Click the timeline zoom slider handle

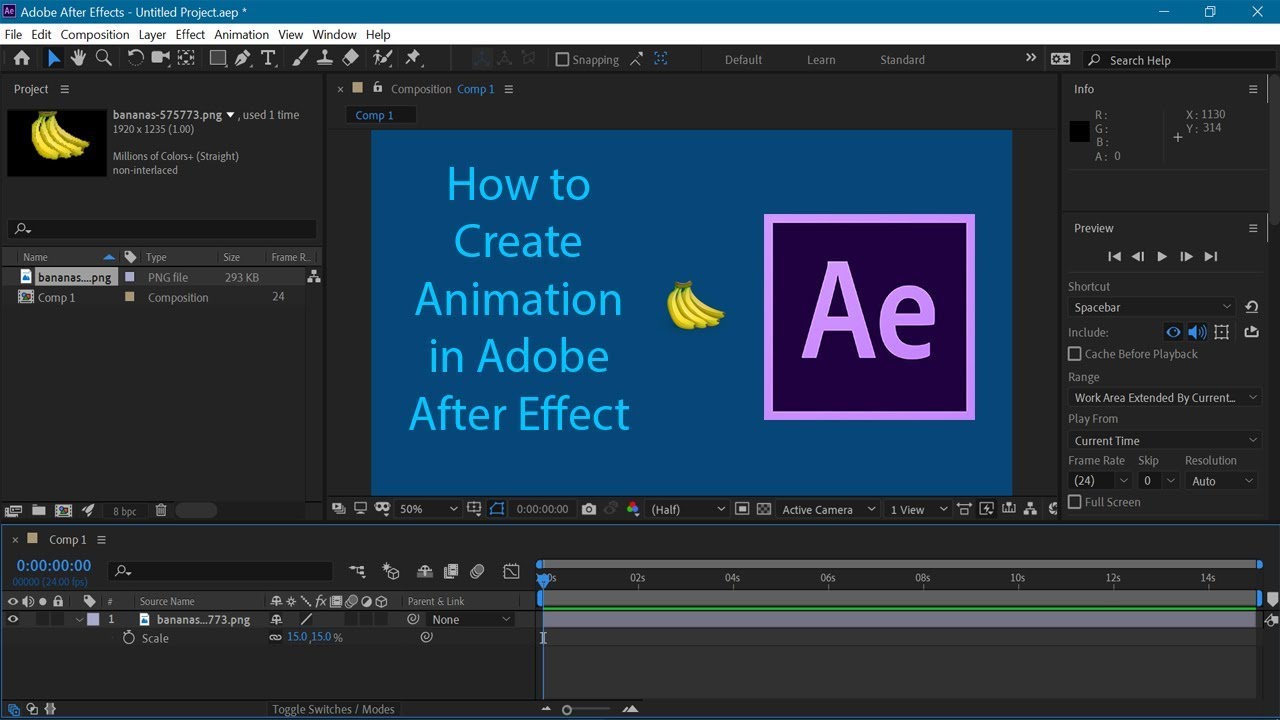tap(567, 710)
